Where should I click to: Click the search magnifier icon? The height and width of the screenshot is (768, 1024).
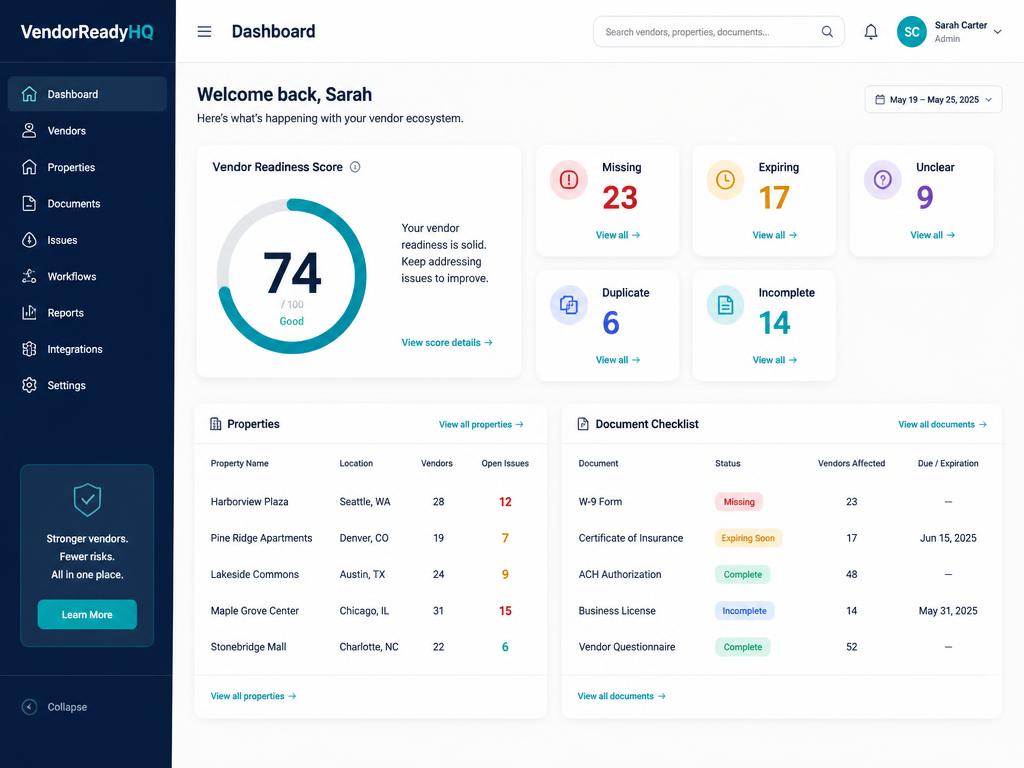pos(827,31)
